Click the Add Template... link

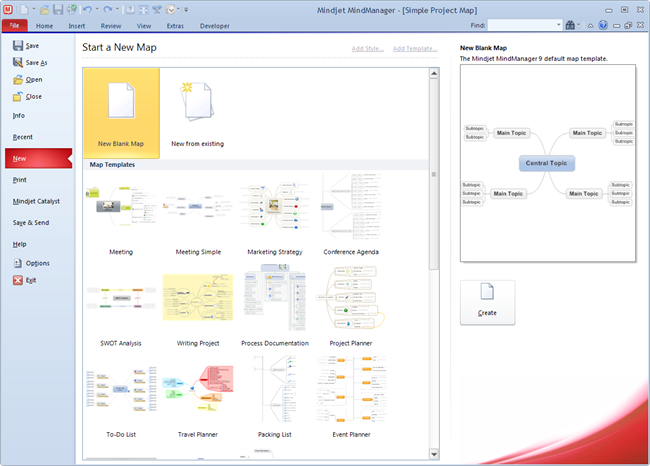(415, 49)
